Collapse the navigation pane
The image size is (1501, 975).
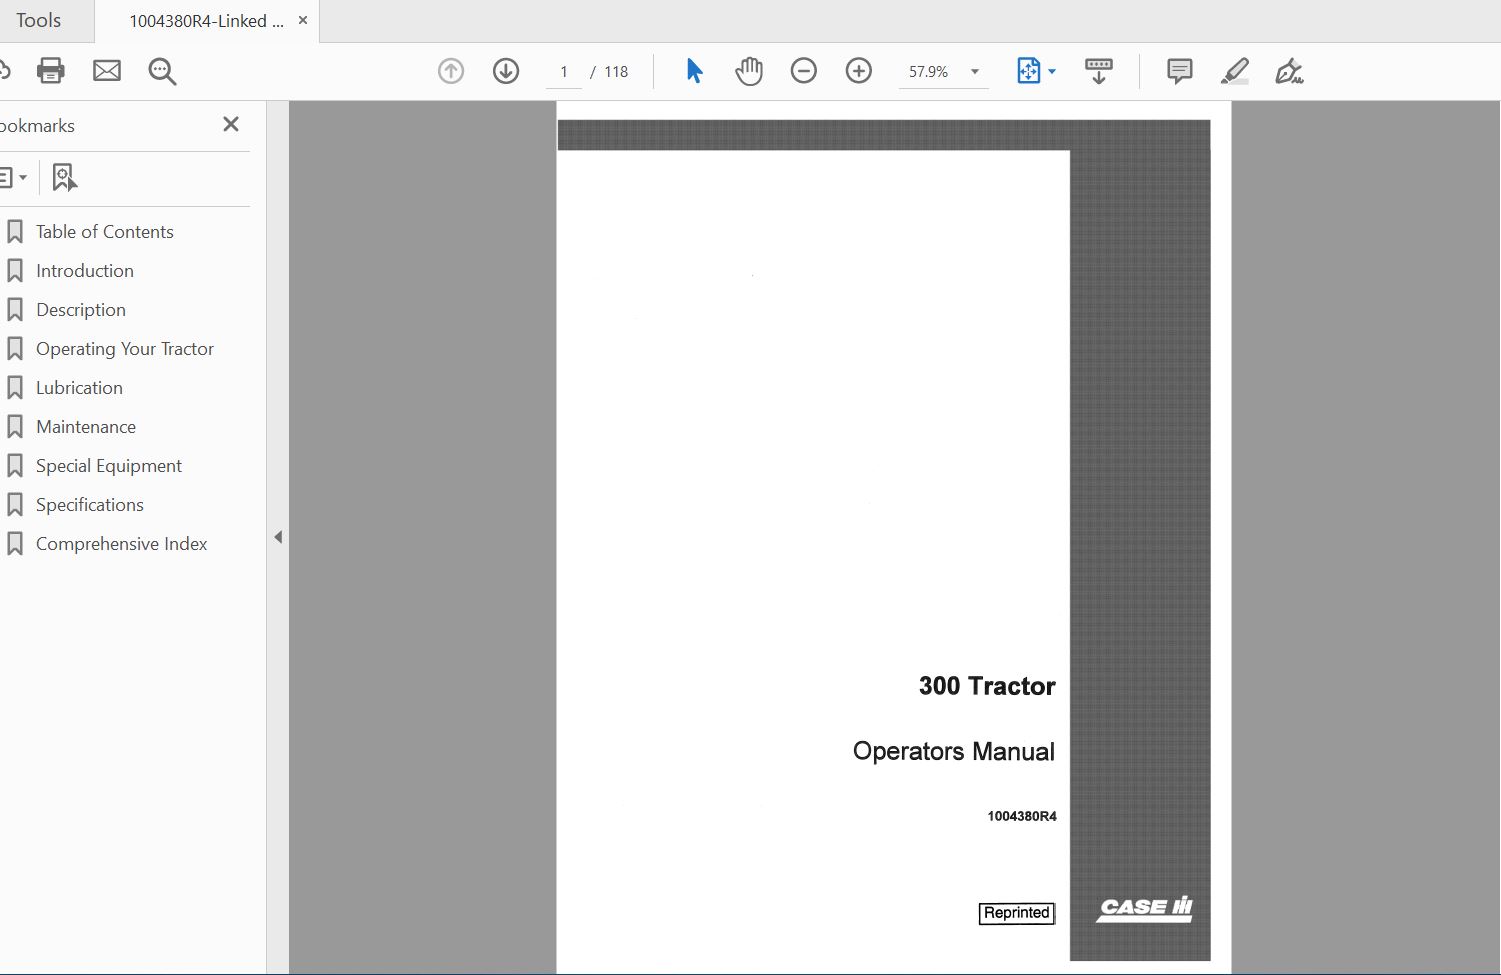point(278,536)
